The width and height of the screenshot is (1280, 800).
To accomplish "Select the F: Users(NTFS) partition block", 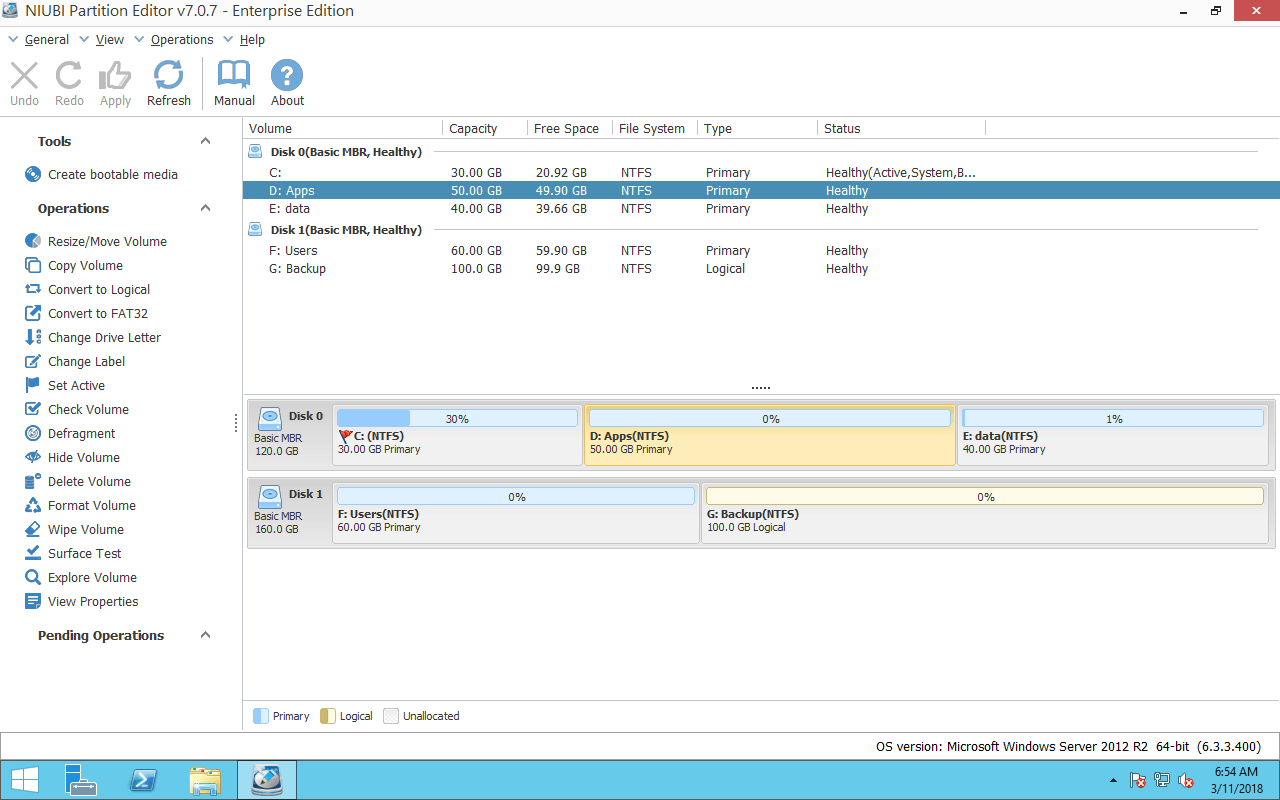I will pos(516,512).
